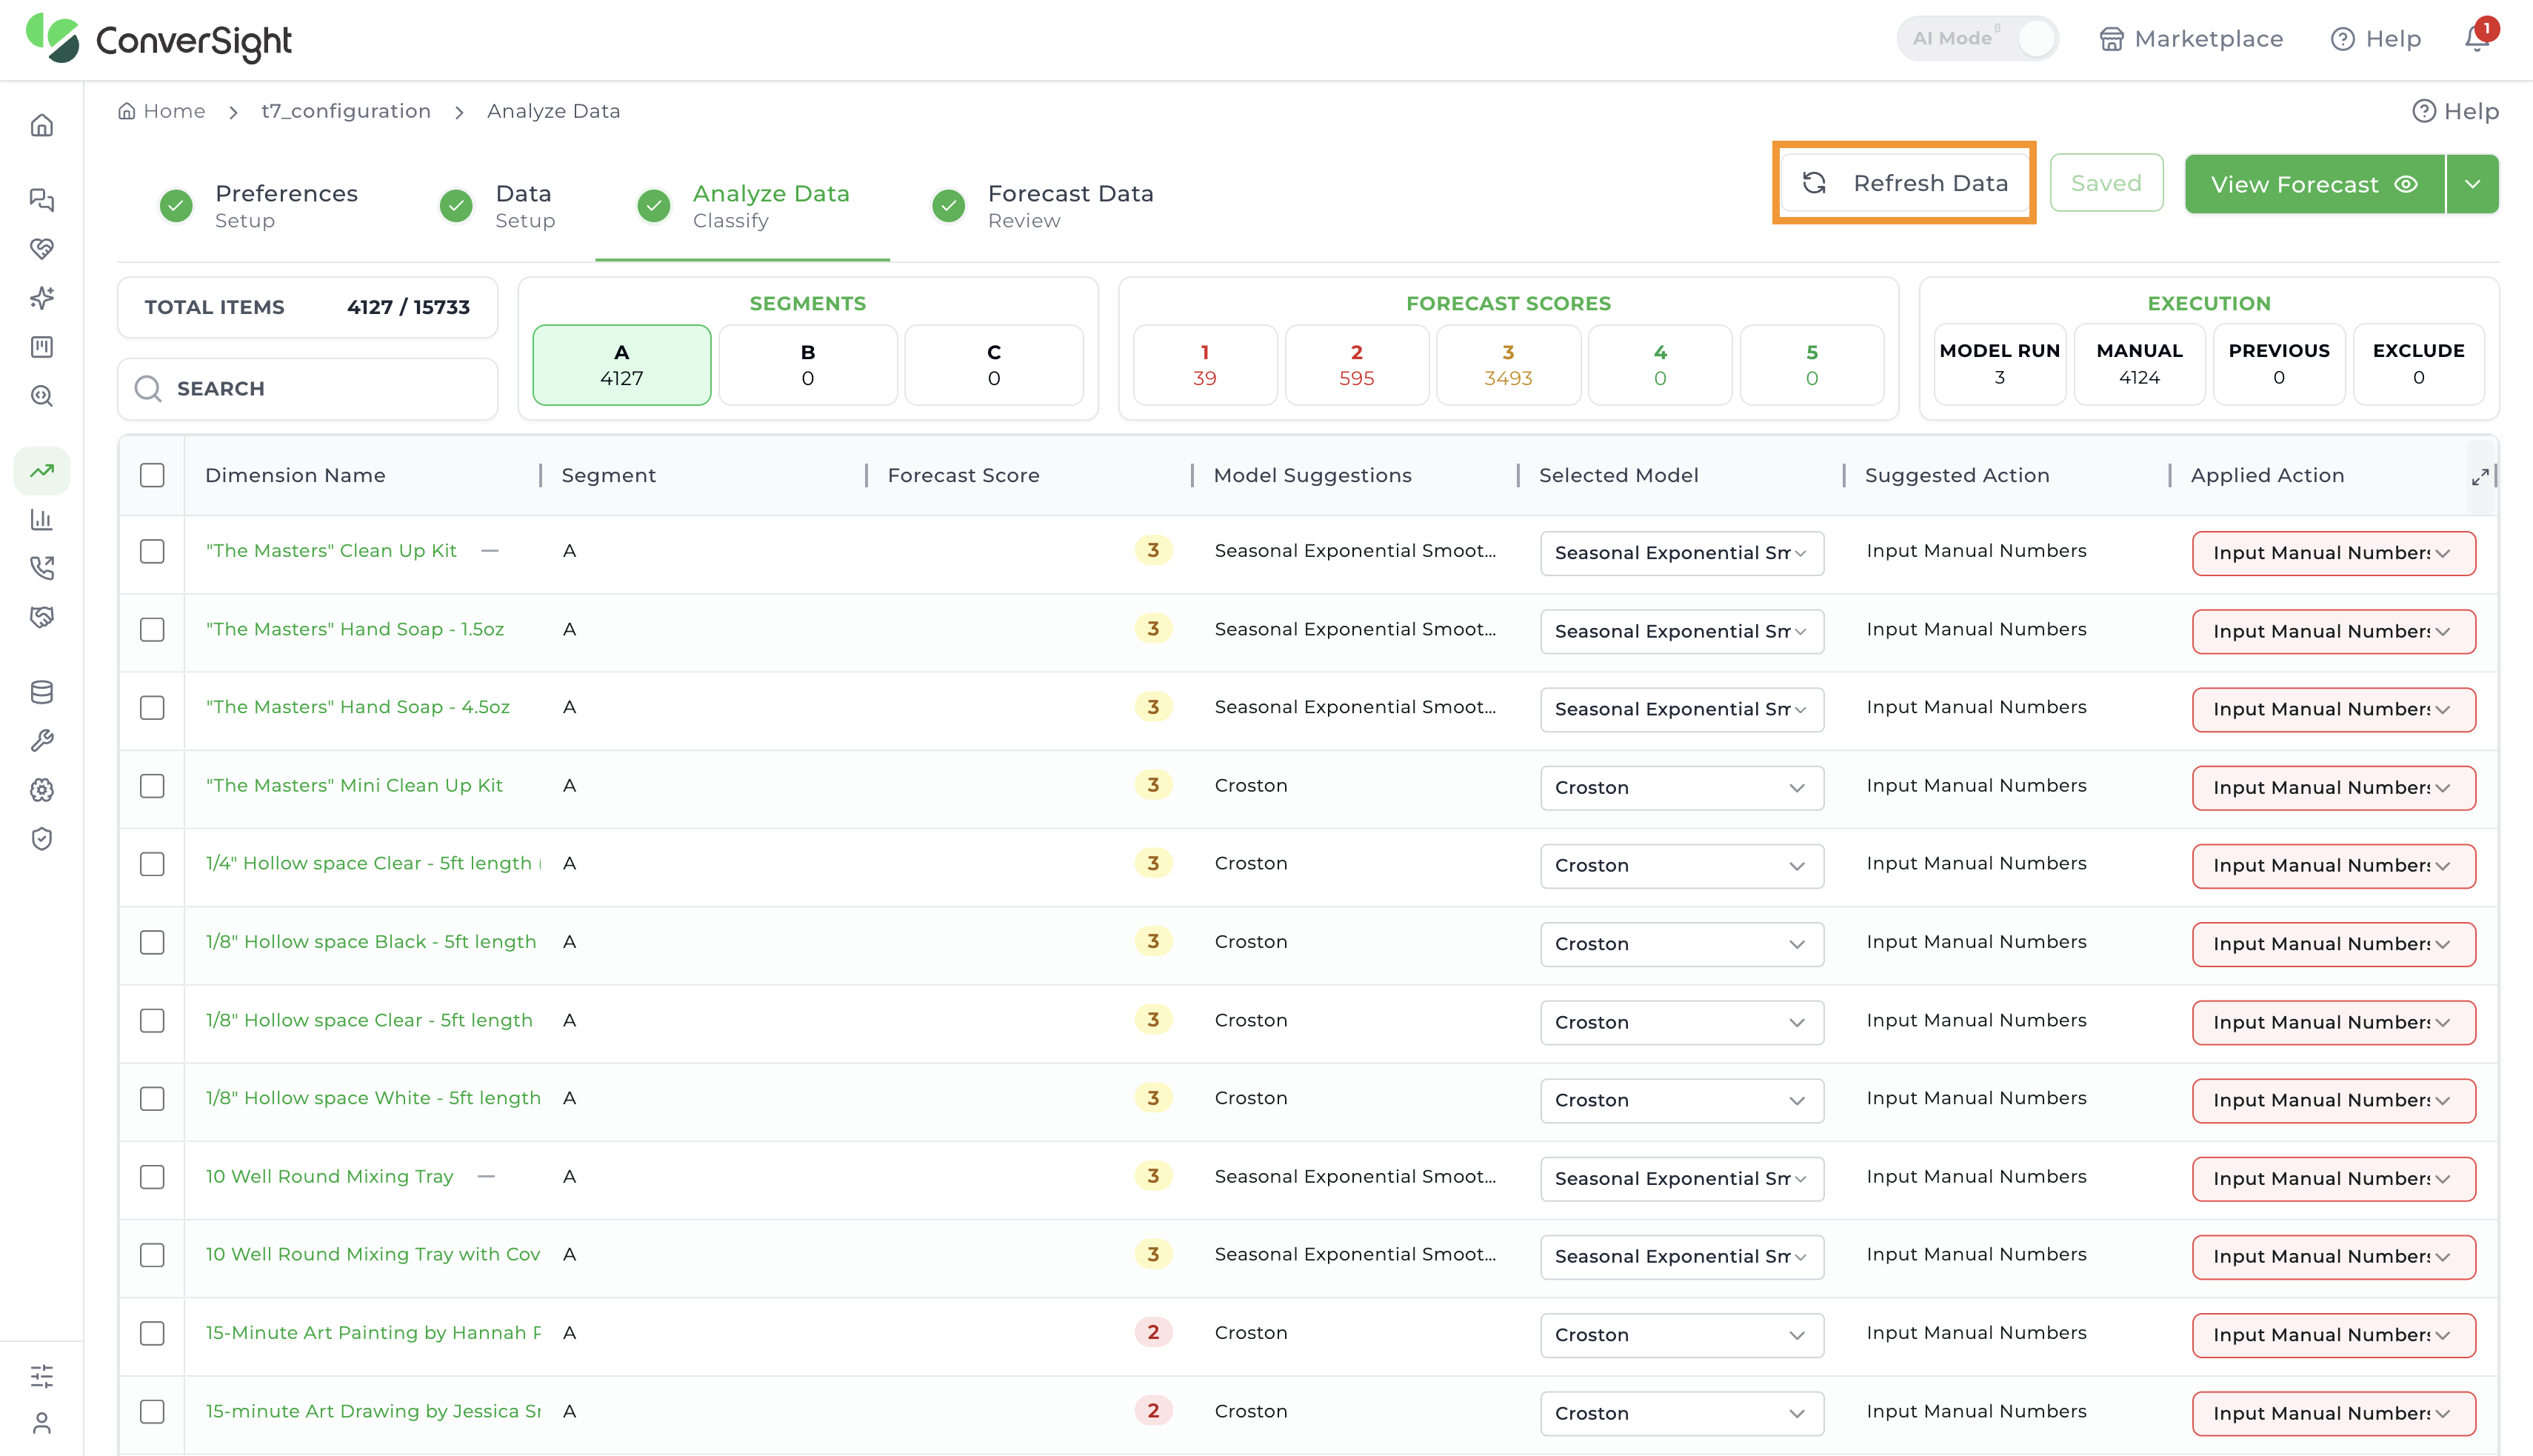Open the user profile sidebar icon
This screenshot has width=2533, height=1456.
click(x=41, y=1423)
